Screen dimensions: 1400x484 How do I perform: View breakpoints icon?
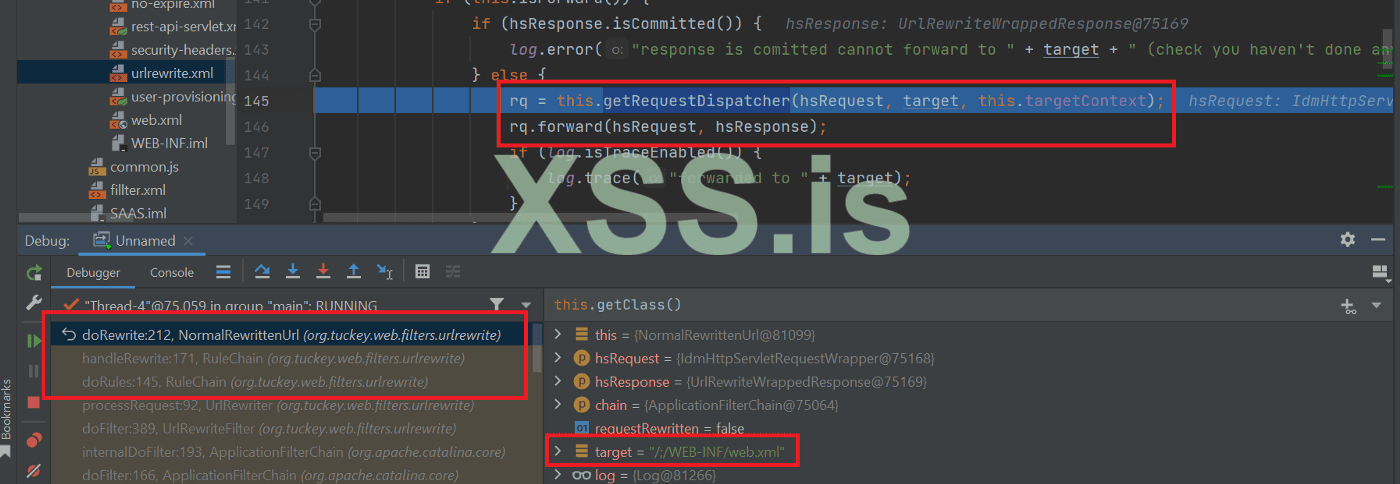pyautogui.click(x=34, y=439)
